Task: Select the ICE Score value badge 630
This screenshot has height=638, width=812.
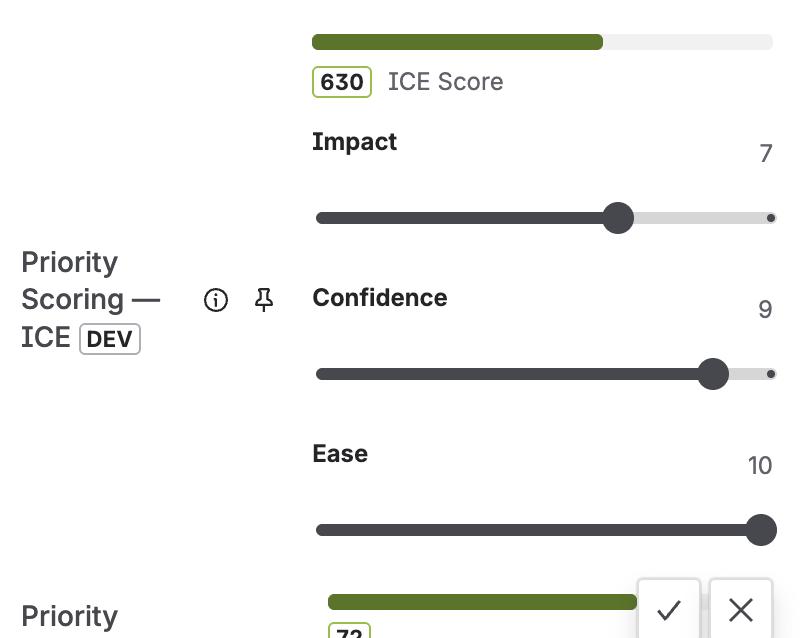Action: (341, 82)
